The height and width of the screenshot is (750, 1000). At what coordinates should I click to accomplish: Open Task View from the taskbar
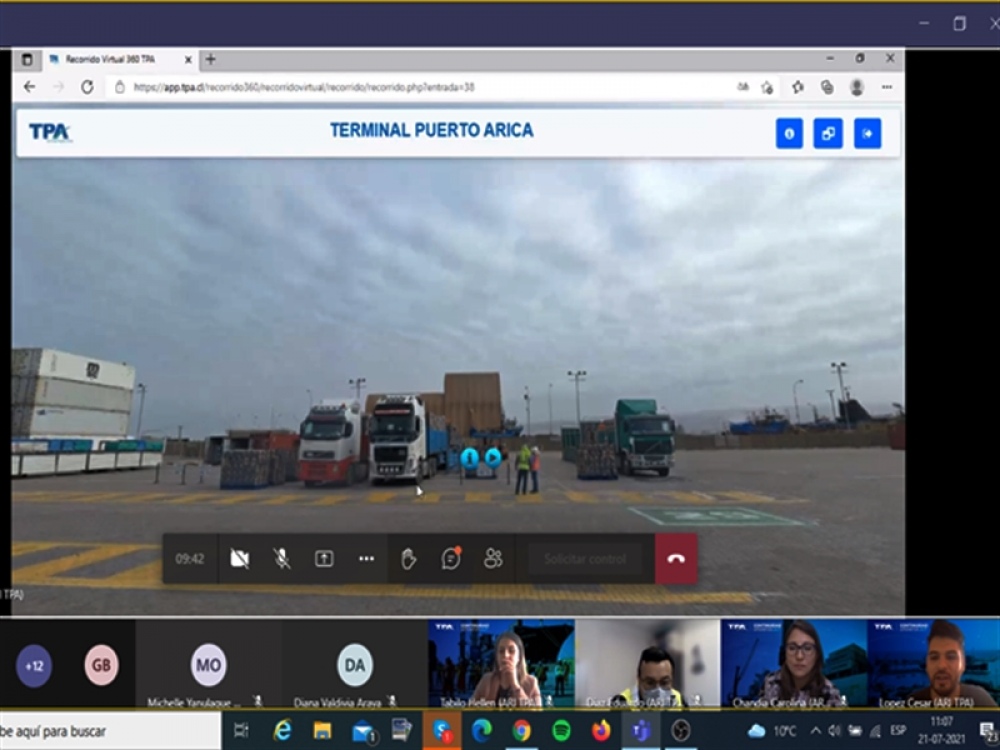click(x=241, y=731)
